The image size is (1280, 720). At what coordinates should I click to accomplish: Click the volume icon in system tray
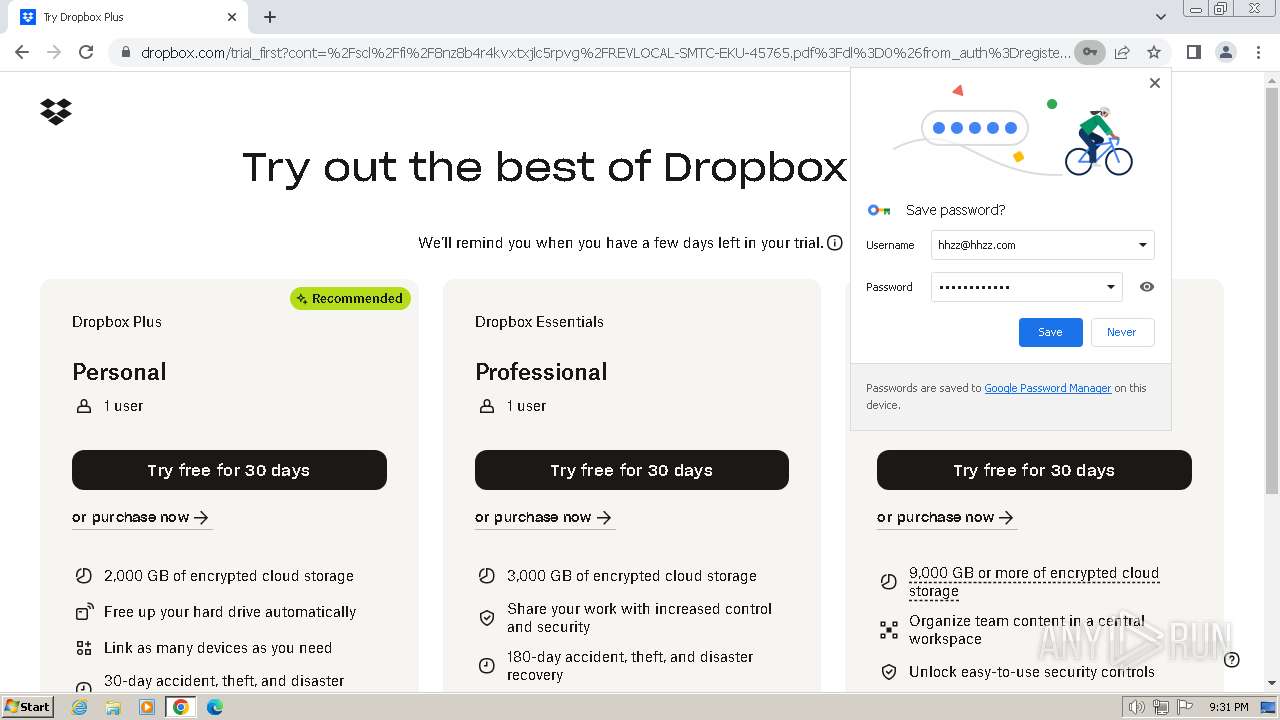[x=1136, y=707]
